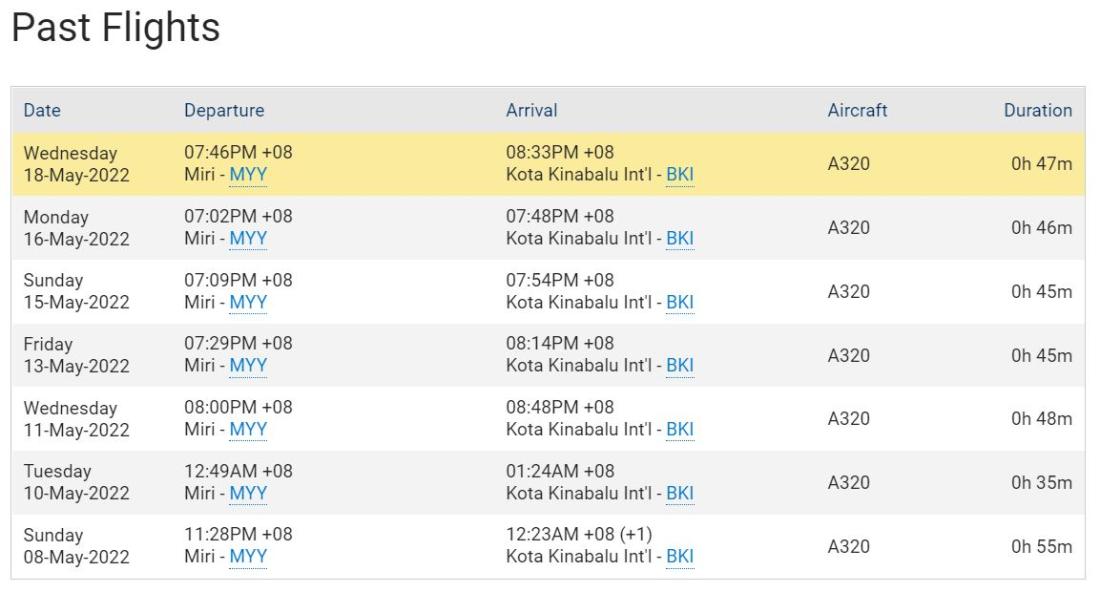The height and width of the screenshot is (592, 1100).
Task: Open MYY link in 08-May-2022 row
Action: 248,556
